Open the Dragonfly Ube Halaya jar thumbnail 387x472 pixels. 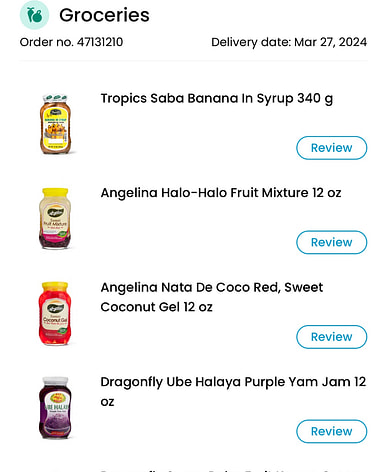click(x=55, y=408)
